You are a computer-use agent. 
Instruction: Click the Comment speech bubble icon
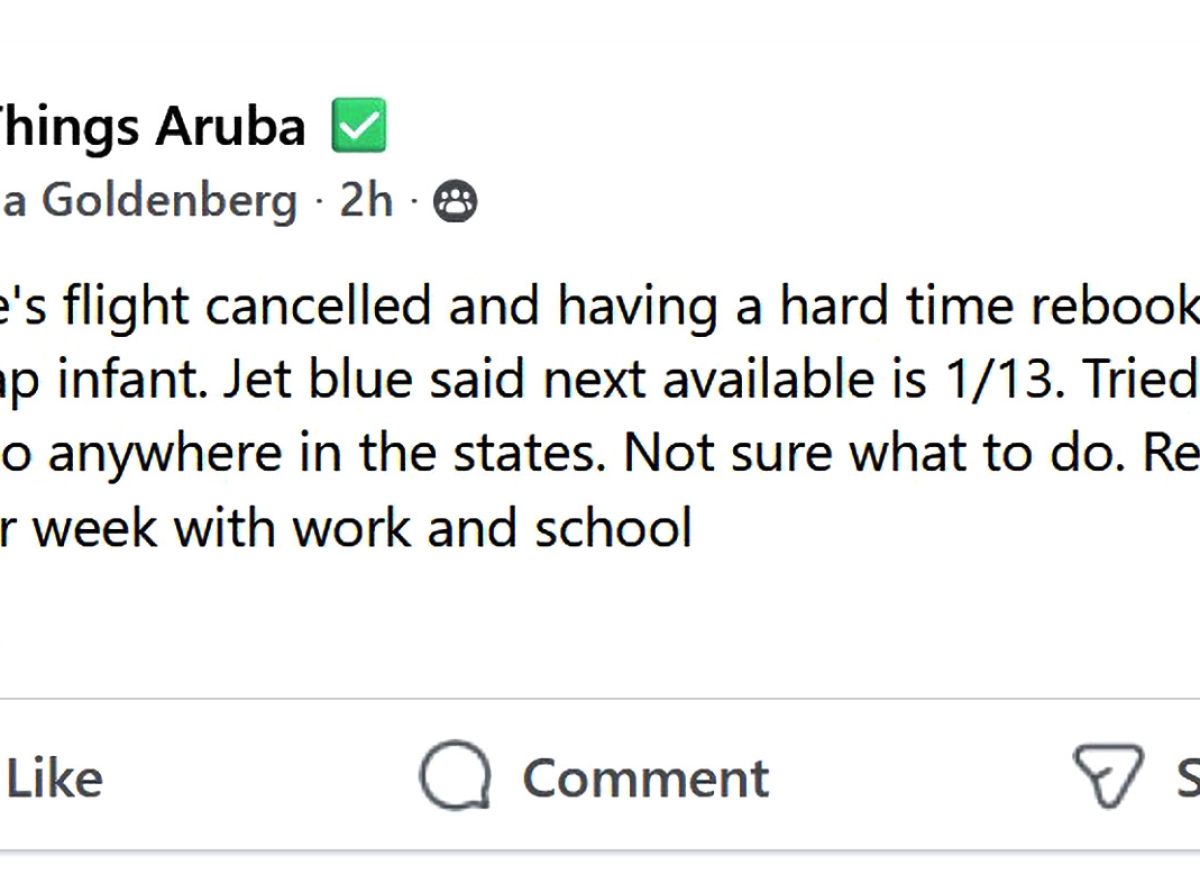tap(455, 776)
